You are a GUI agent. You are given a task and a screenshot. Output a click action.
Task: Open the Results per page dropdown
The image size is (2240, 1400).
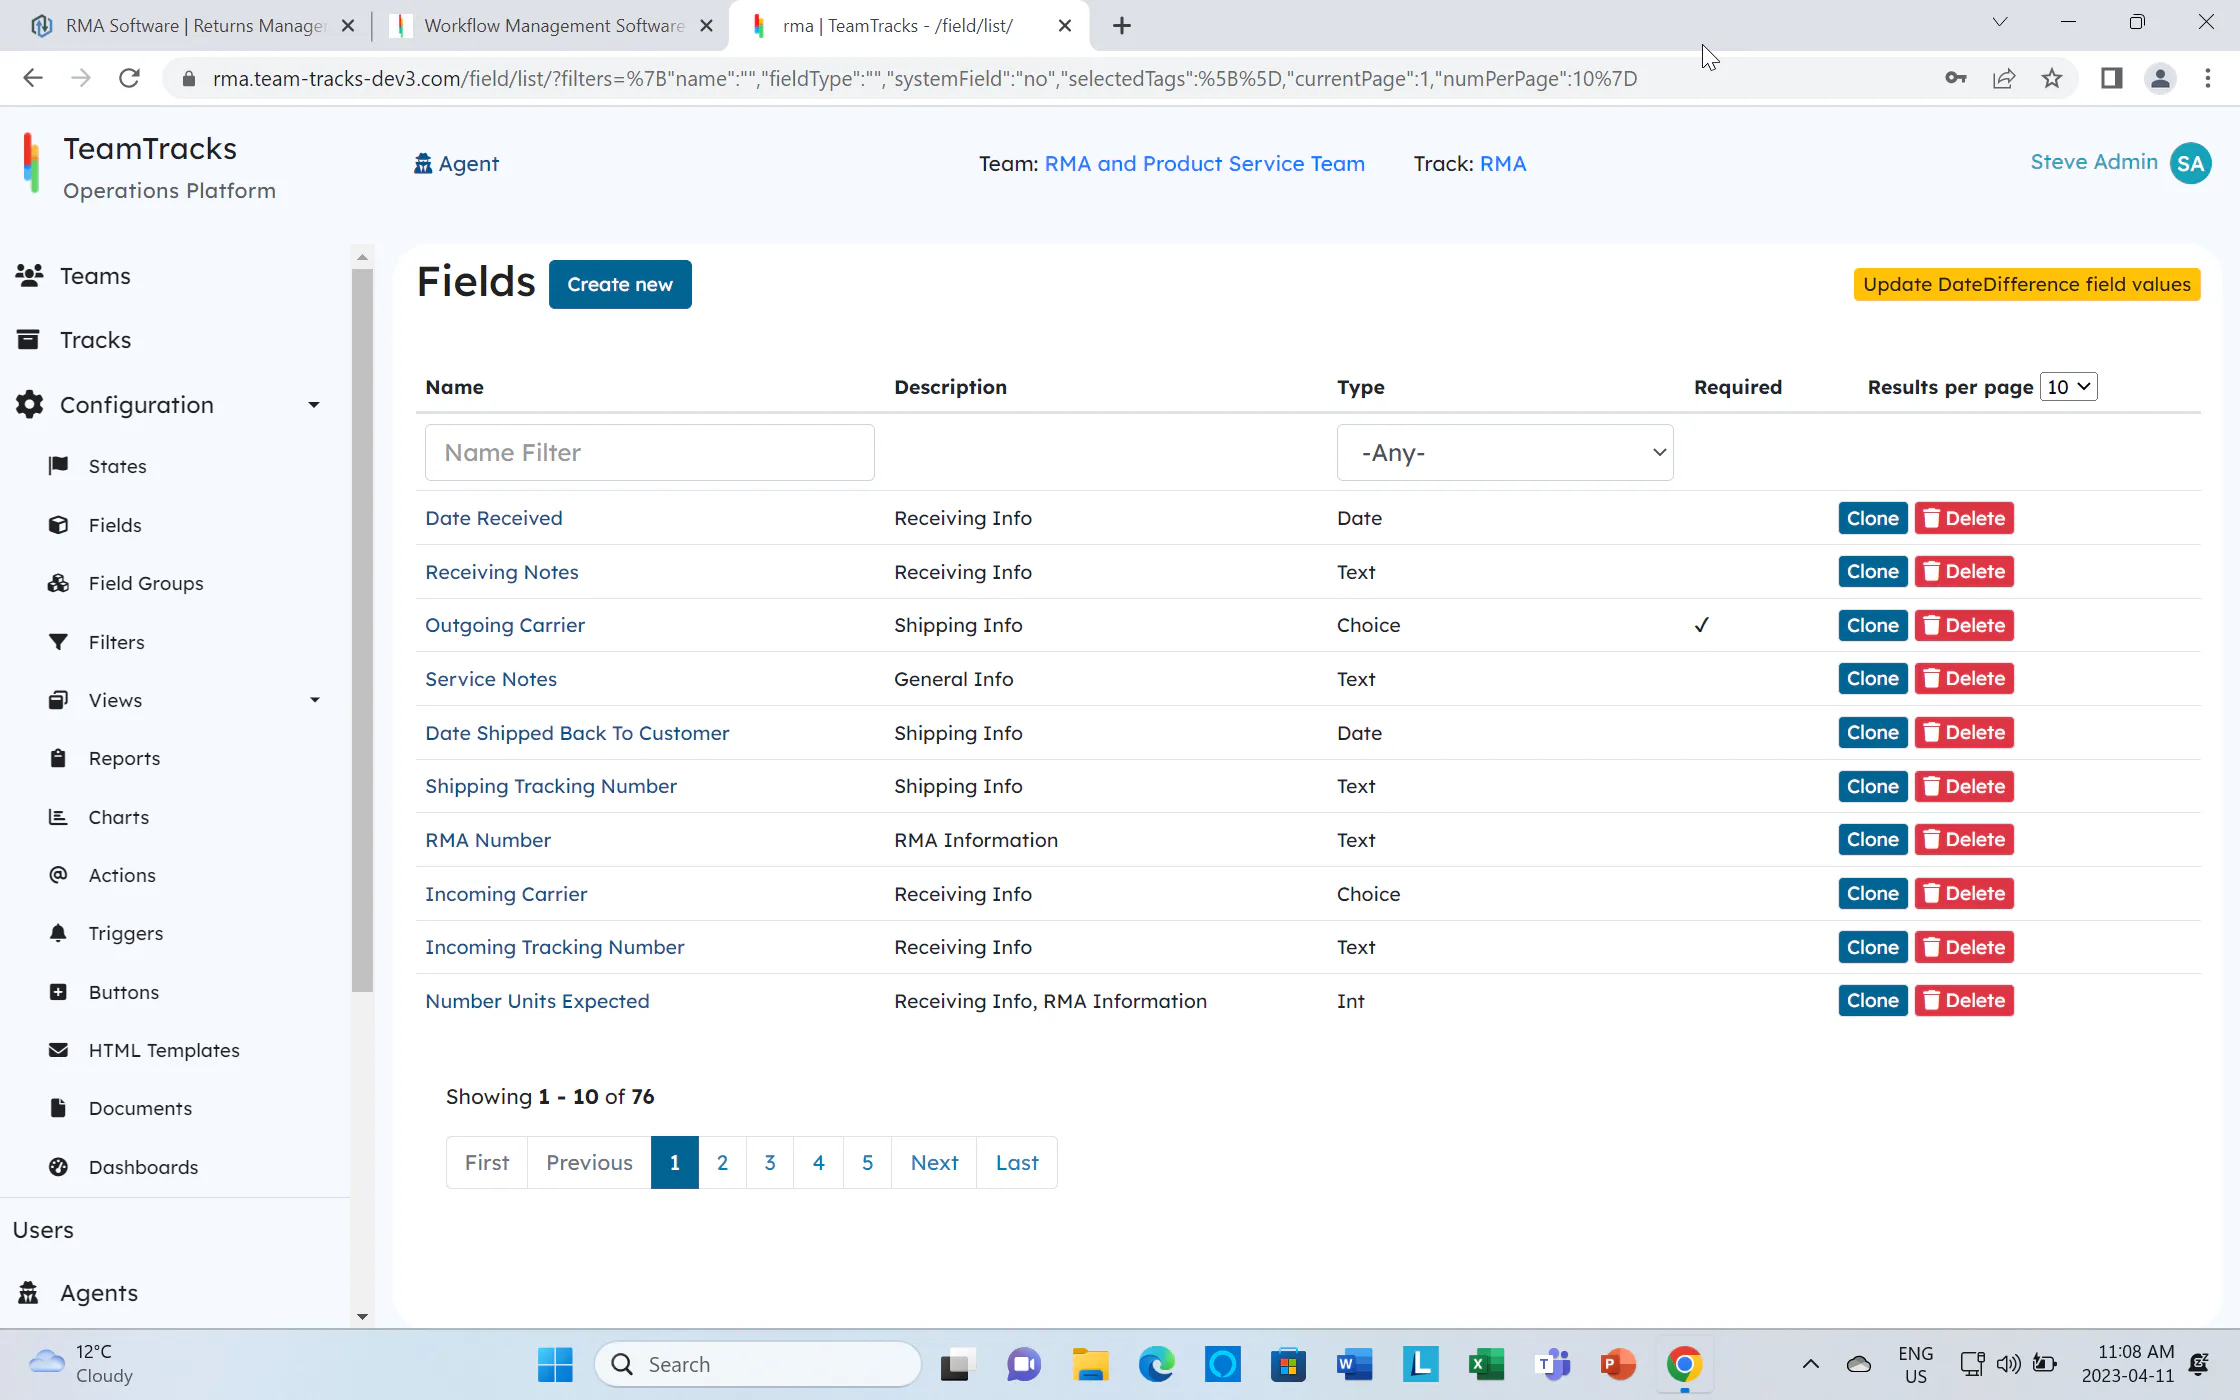pos(2068,387)
